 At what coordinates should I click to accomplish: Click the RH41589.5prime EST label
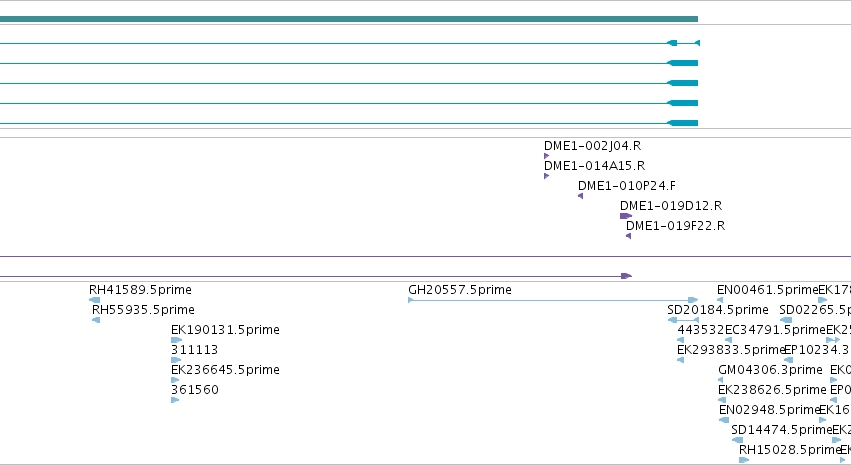pos(140,290)
